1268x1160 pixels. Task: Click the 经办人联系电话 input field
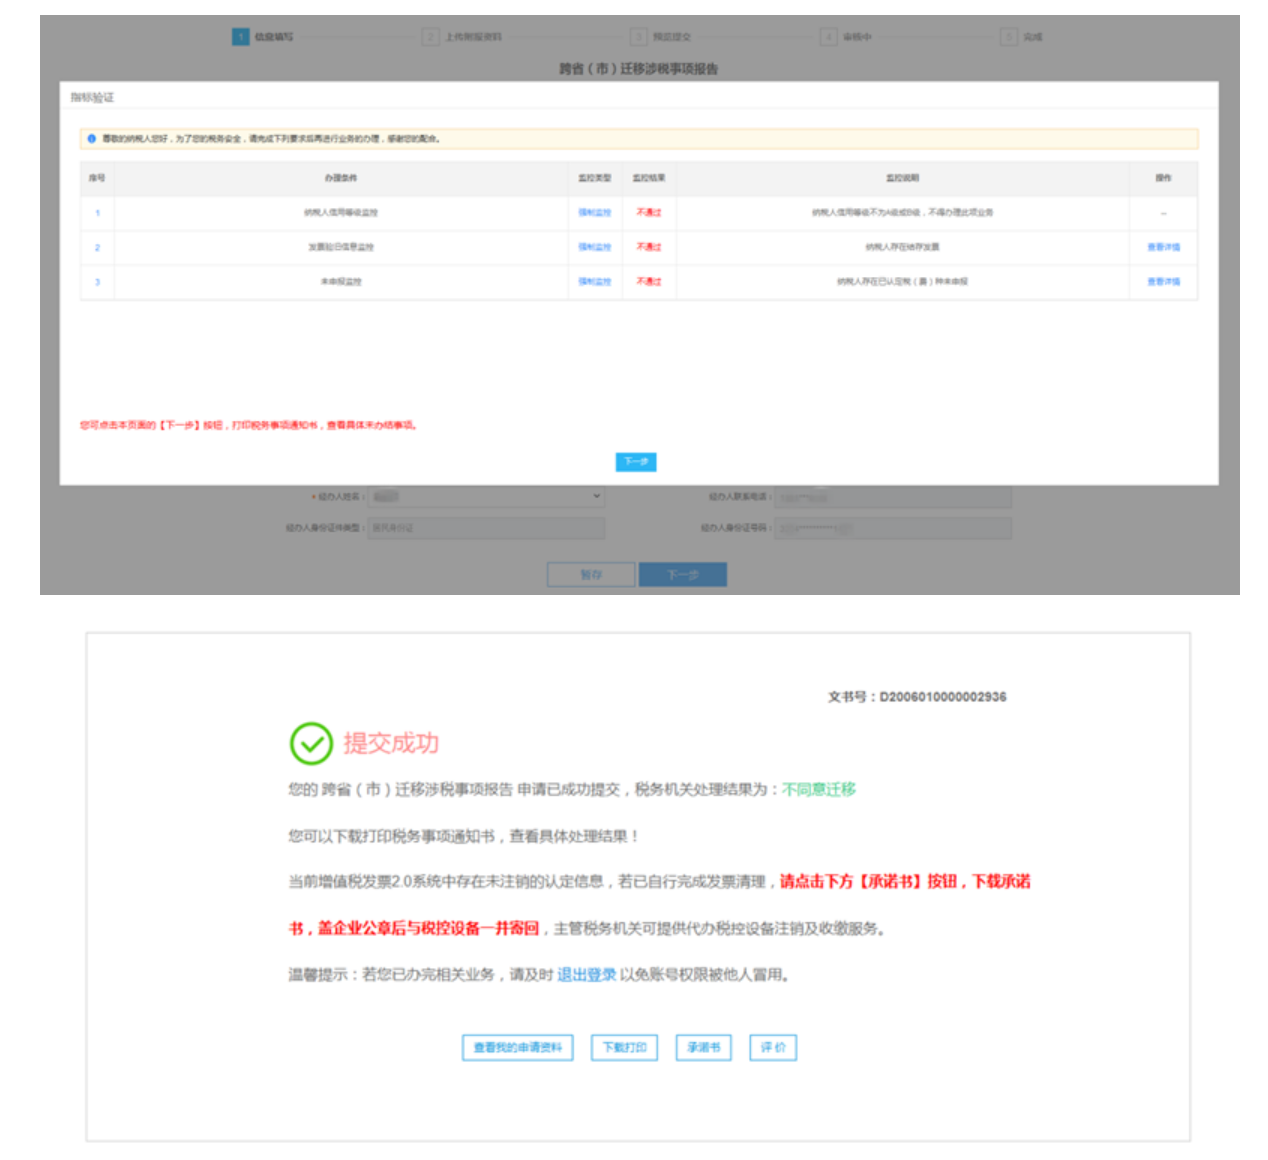click(x=893, y=497)
